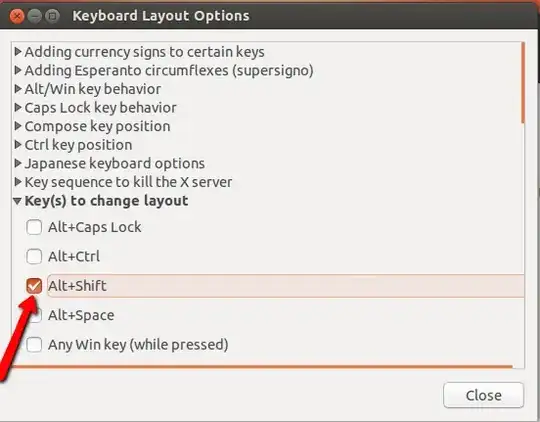Click the Close button
This screenshot has width=540, height=422.
coord(484,395)
